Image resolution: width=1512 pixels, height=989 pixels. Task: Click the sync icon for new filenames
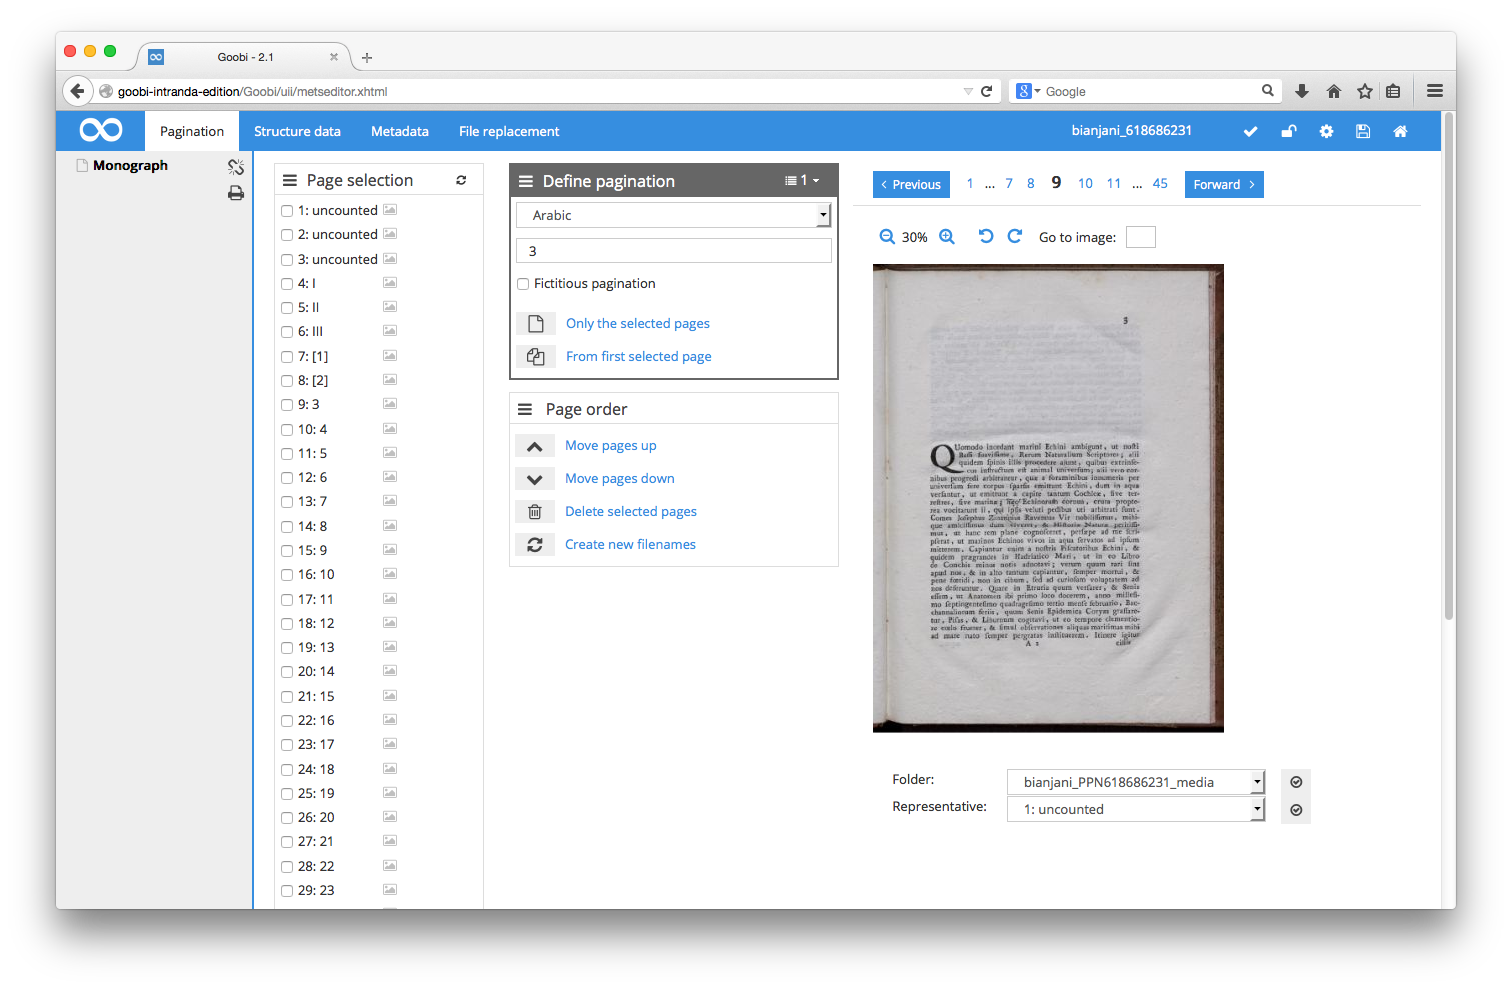(x=535, y=545)
